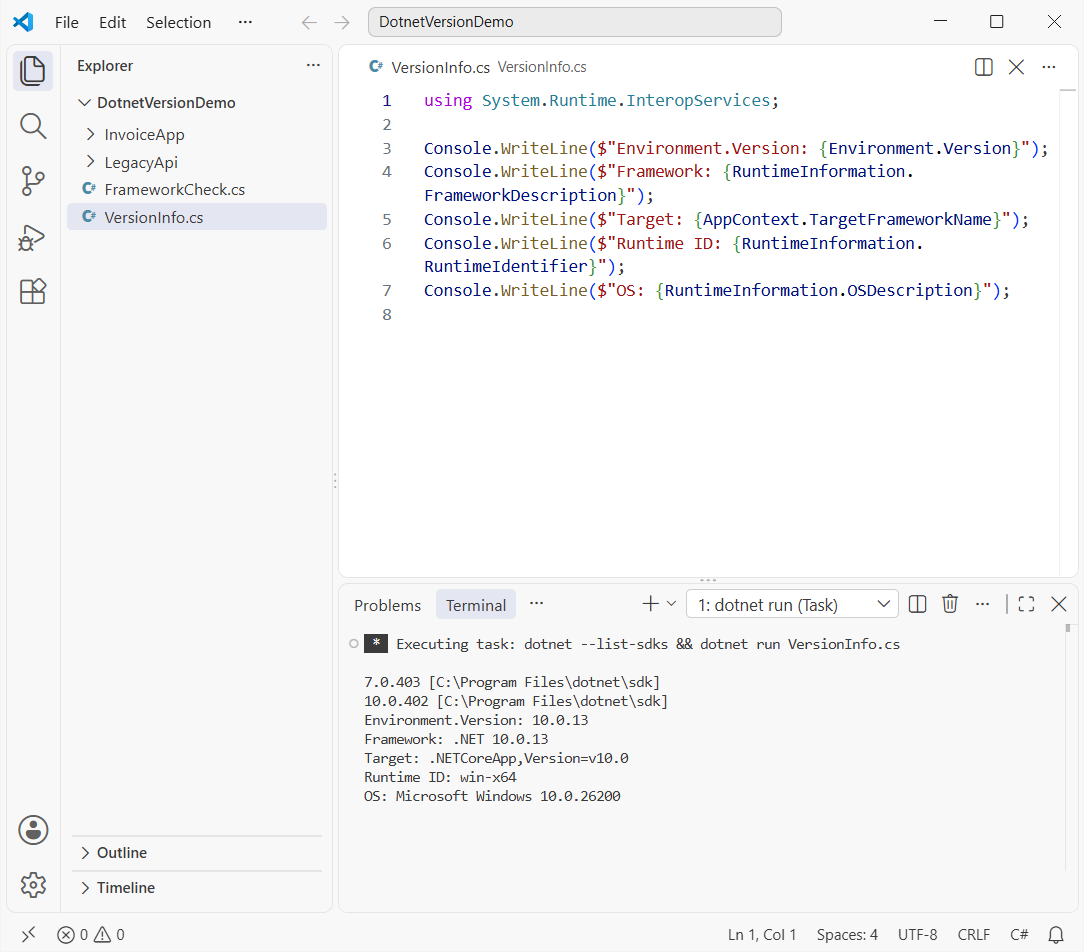The height and width of the screenshot is (952, 1084).
Task: Split the editor to the right
Action: click(x=983, y=67)
